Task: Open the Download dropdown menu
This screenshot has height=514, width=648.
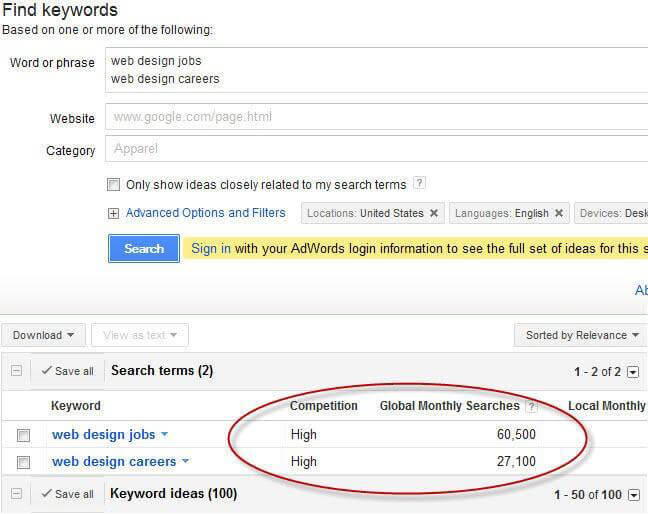Action: pyautogui.click(x=45, y=336)
